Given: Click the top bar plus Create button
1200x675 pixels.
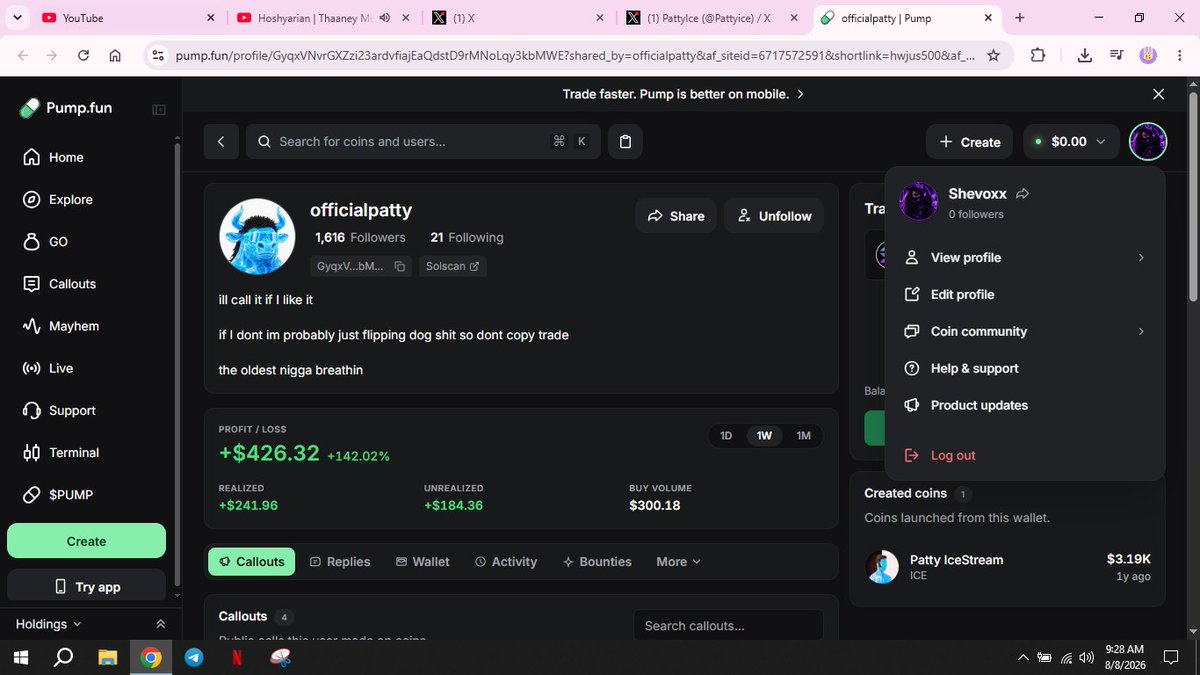Looking at the screenshot, I should coord(969,142).
